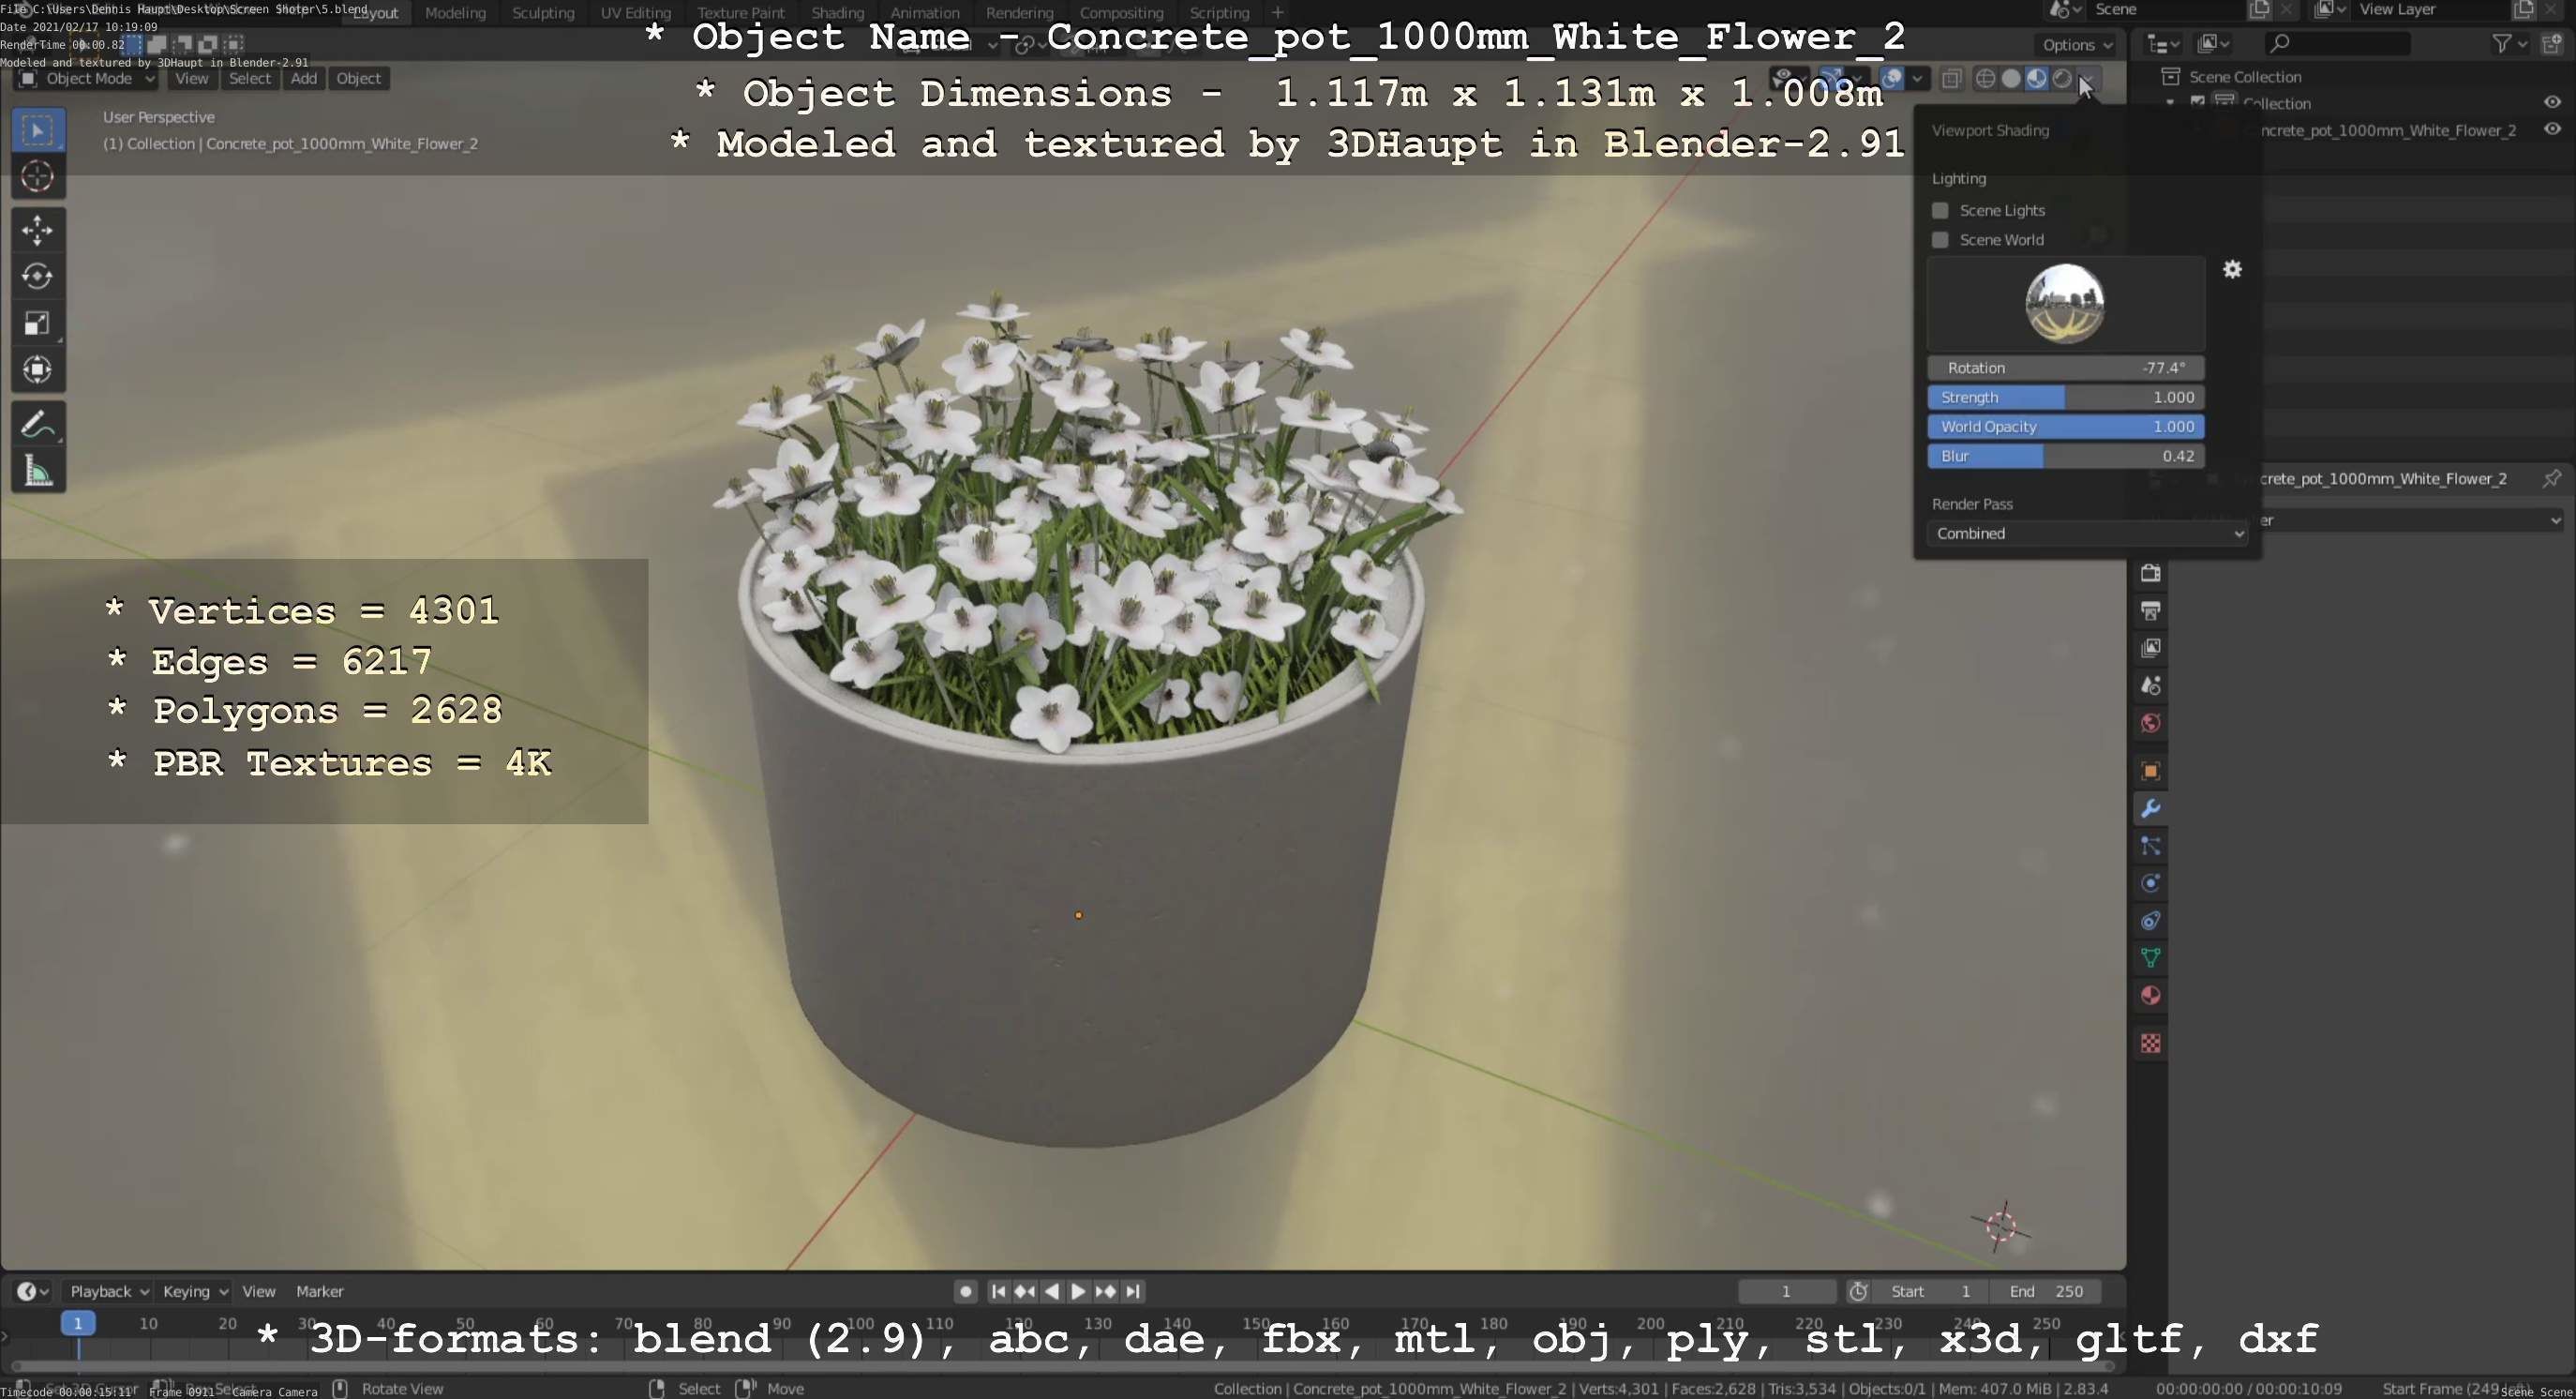2576x1399 pixels.
Task: Pick the Rotate tool
Action: (38, 277)
